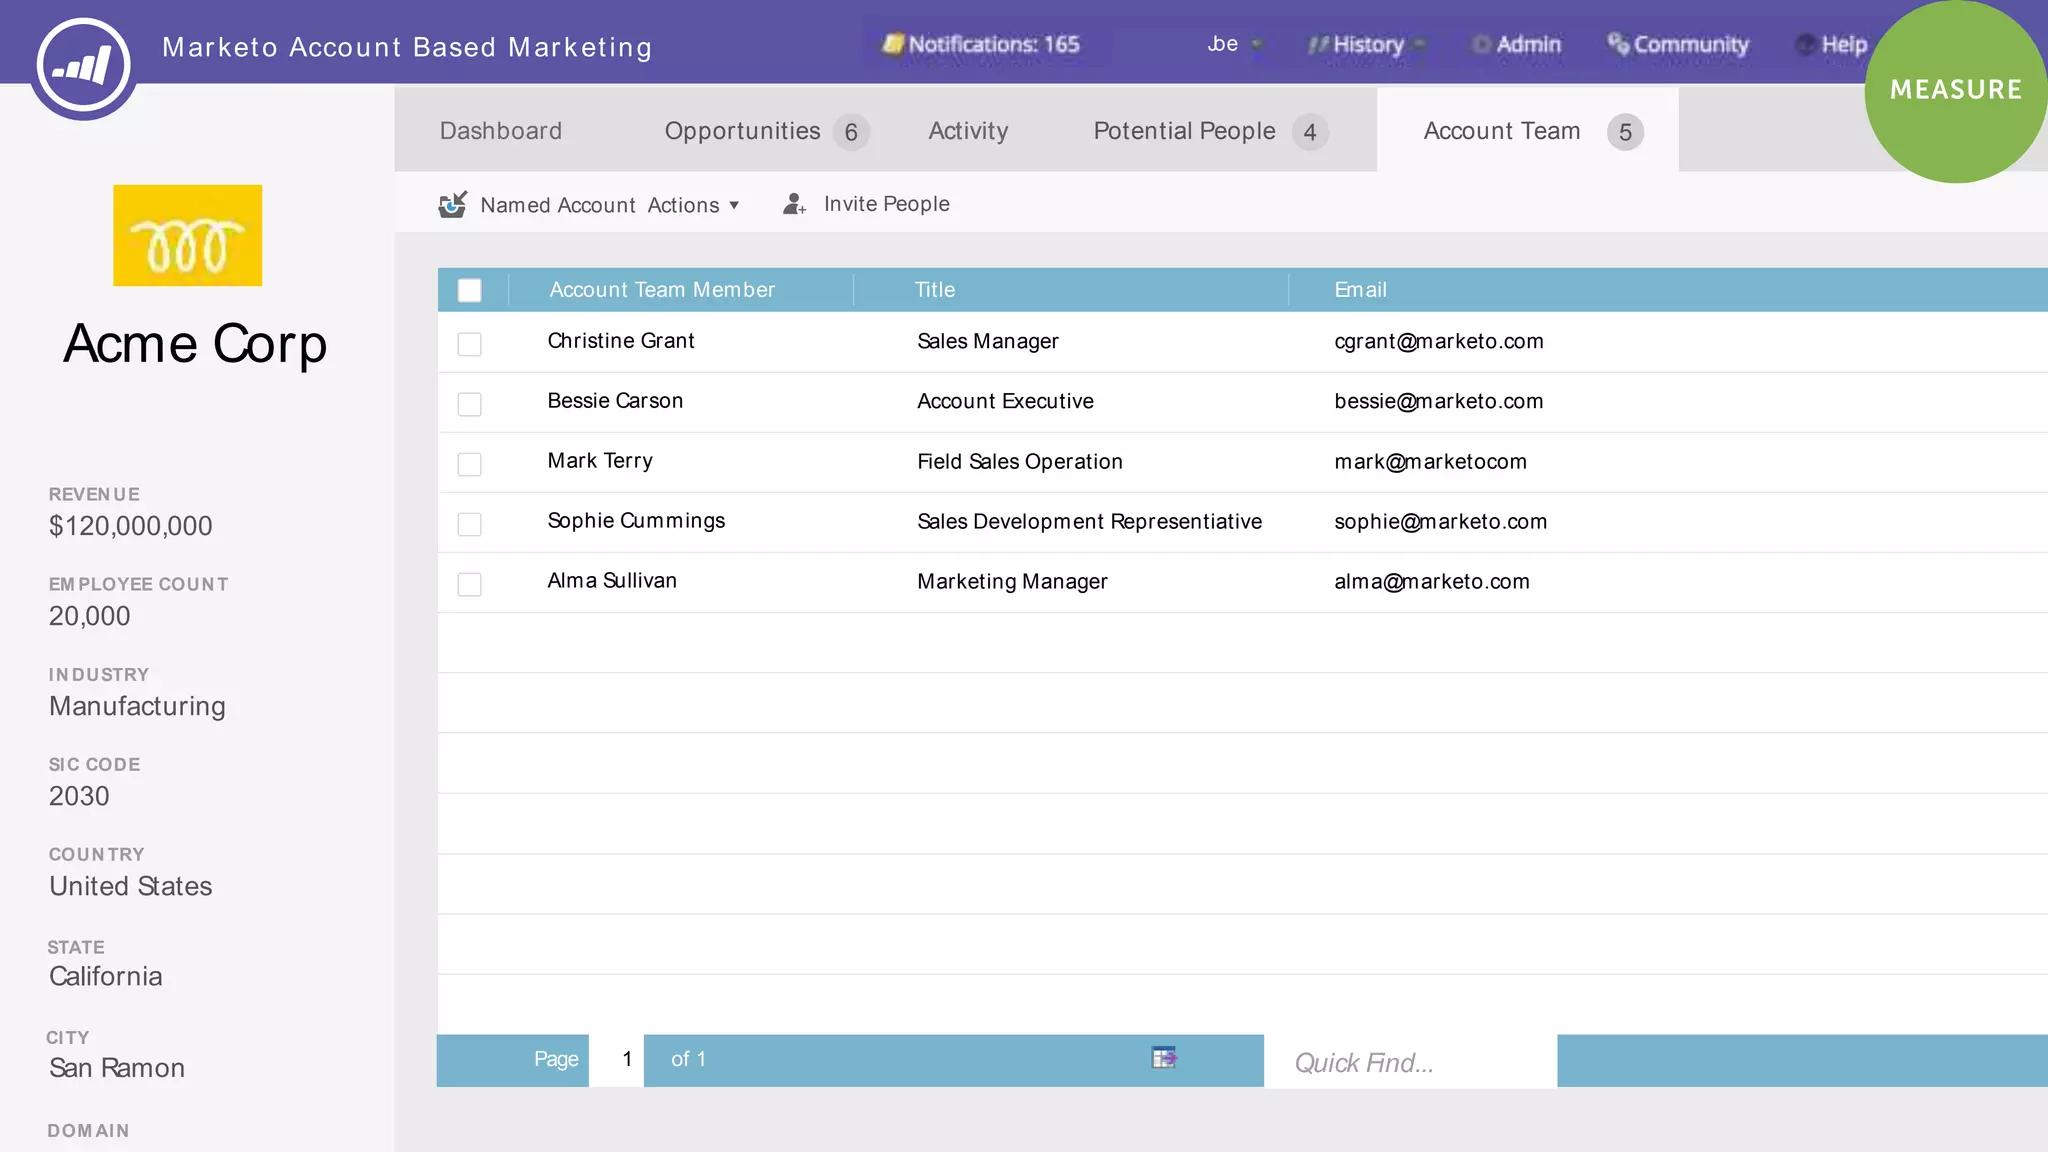Click the Help link
The width and height of the screenshot is (2048, 1152).
pyautogui.click(x=1844, y=44)
